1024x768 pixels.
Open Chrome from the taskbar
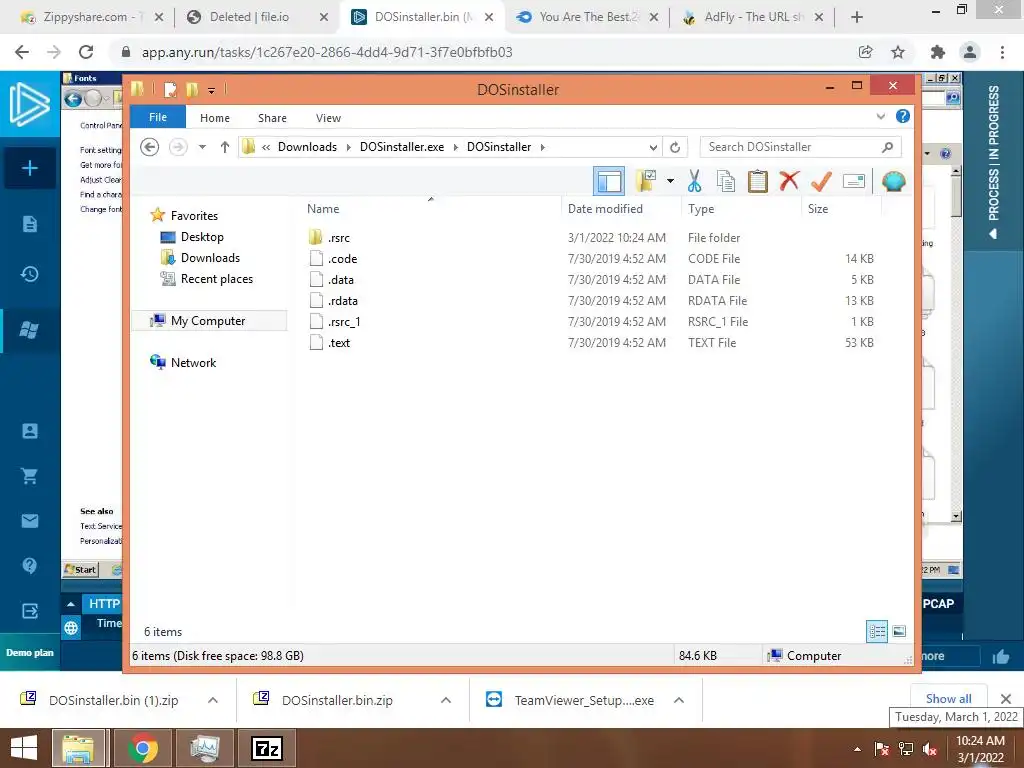(x=142, y=748)
